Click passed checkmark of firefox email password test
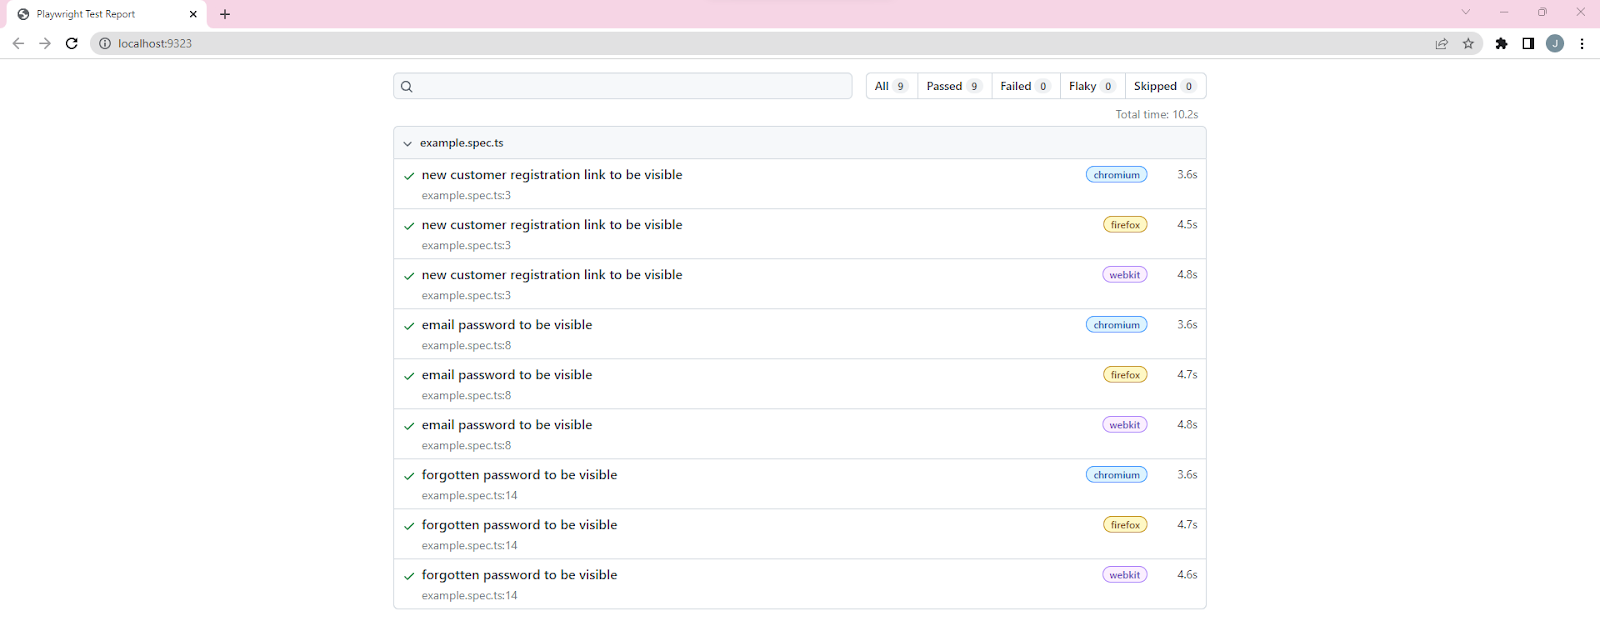The image size is (1600, 631). [x=409, y=376]
